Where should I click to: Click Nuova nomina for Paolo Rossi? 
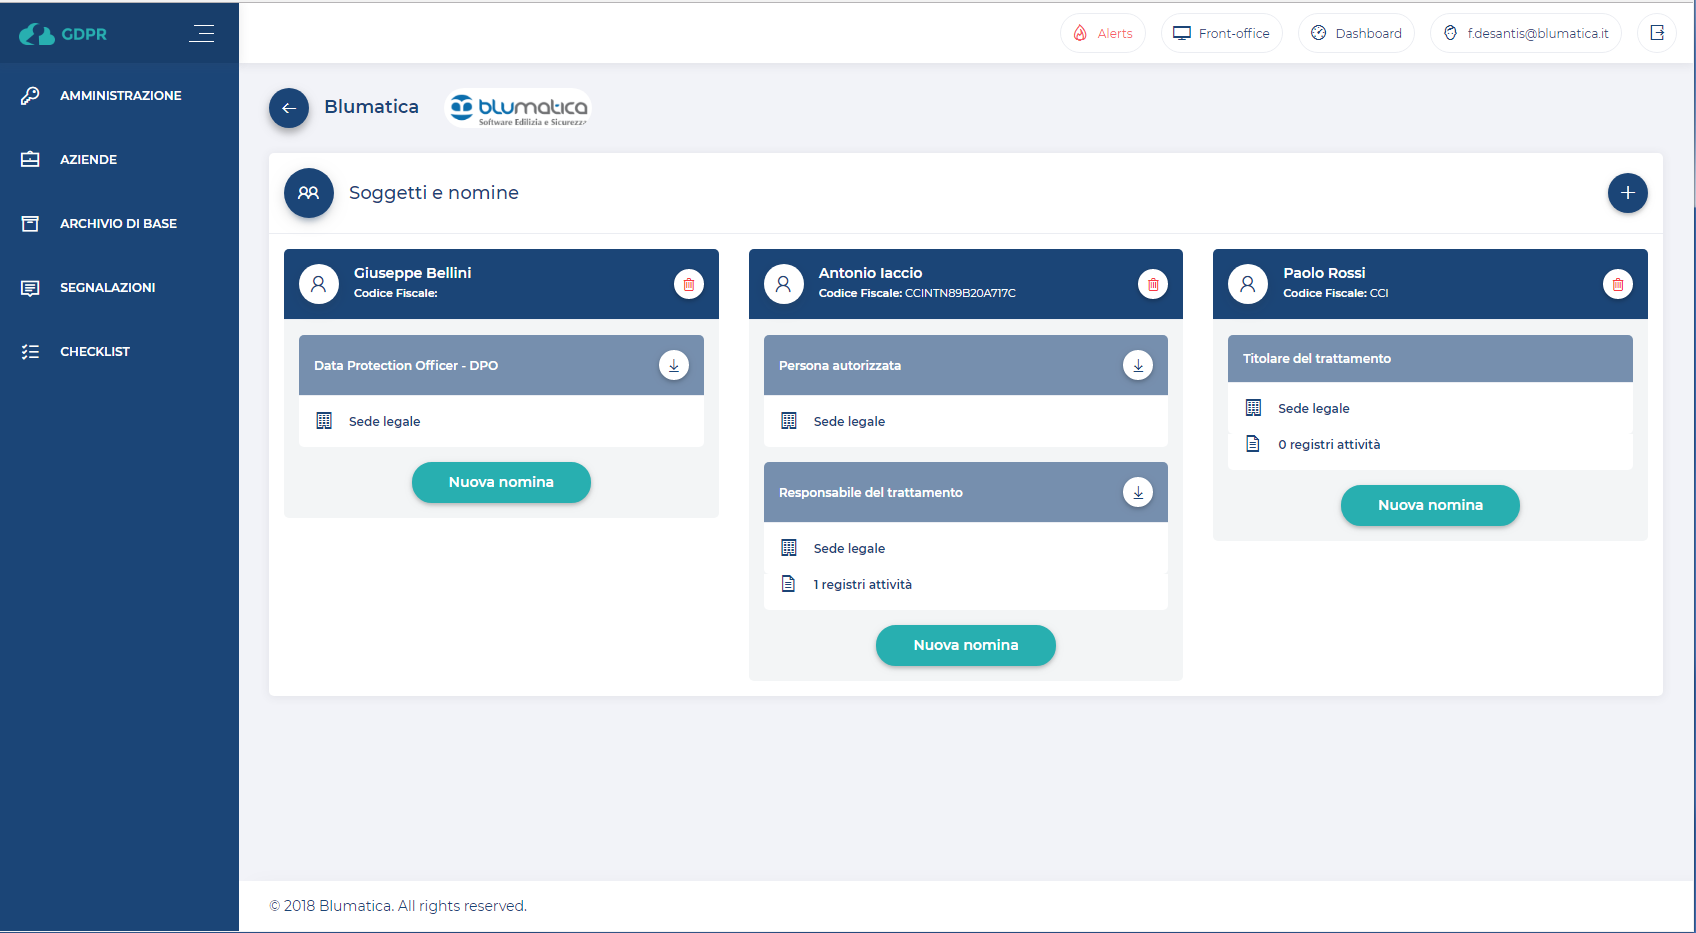(1429, 505)
